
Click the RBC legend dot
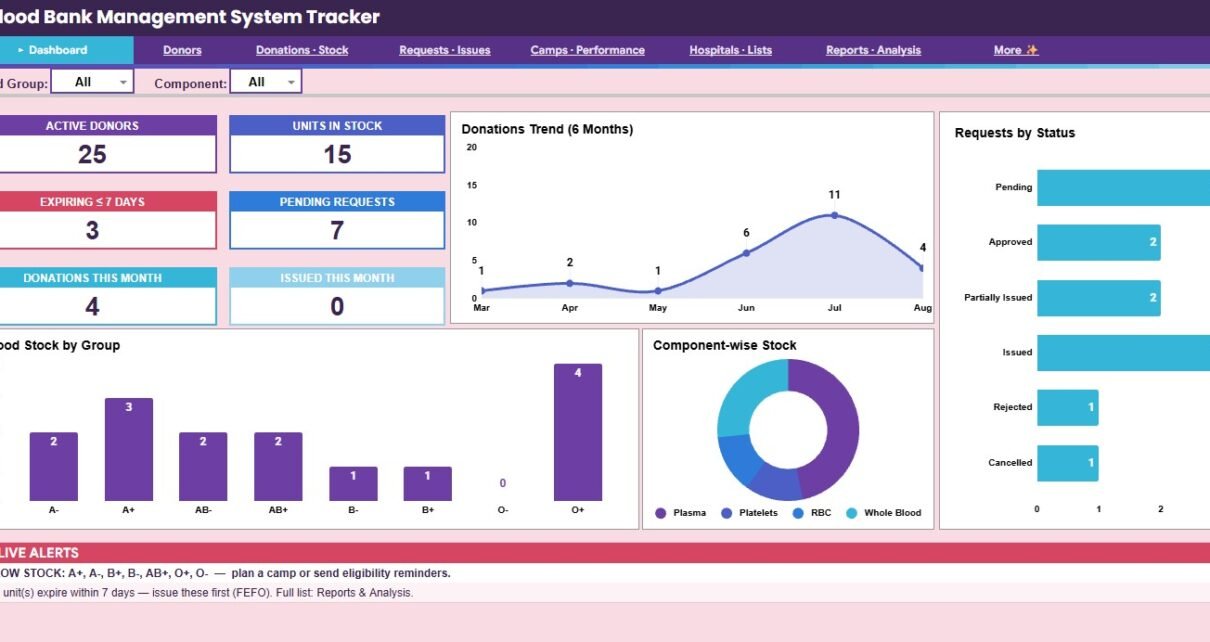798,513
